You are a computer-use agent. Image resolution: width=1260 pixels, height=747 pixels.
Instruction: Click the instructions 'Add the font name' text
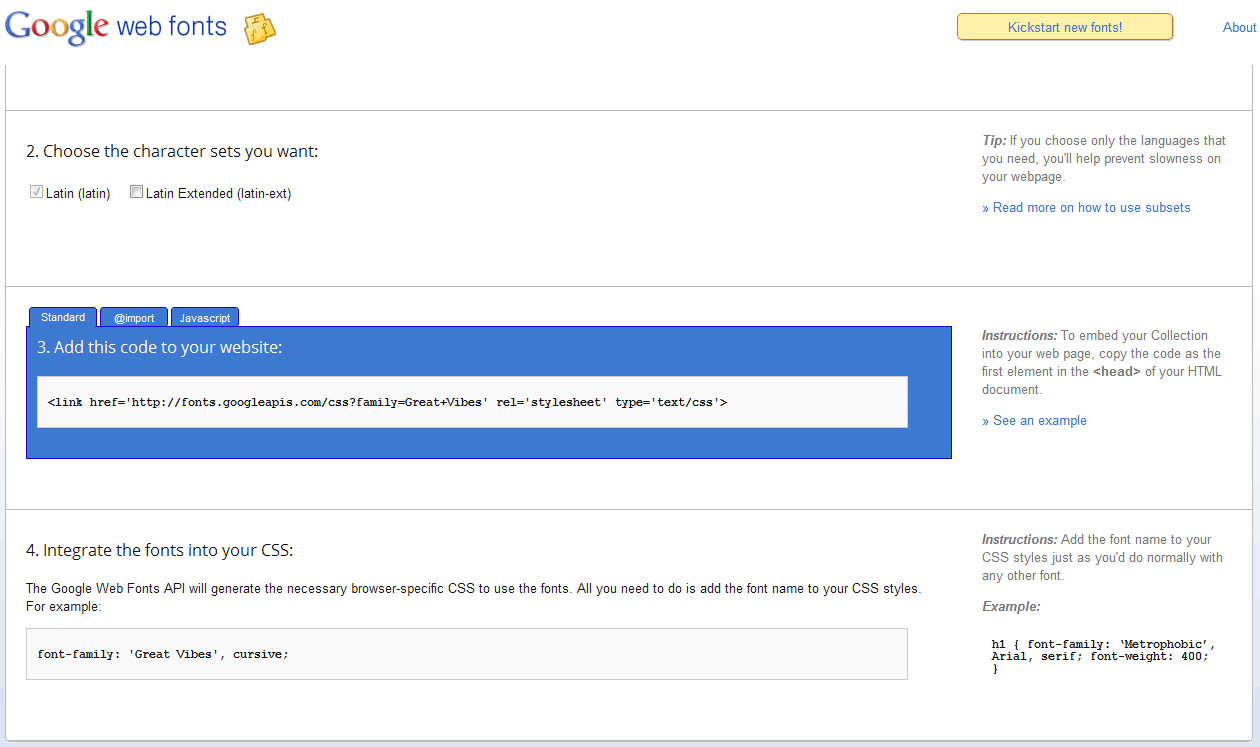pyautogui.click(x=1102, y=558)
